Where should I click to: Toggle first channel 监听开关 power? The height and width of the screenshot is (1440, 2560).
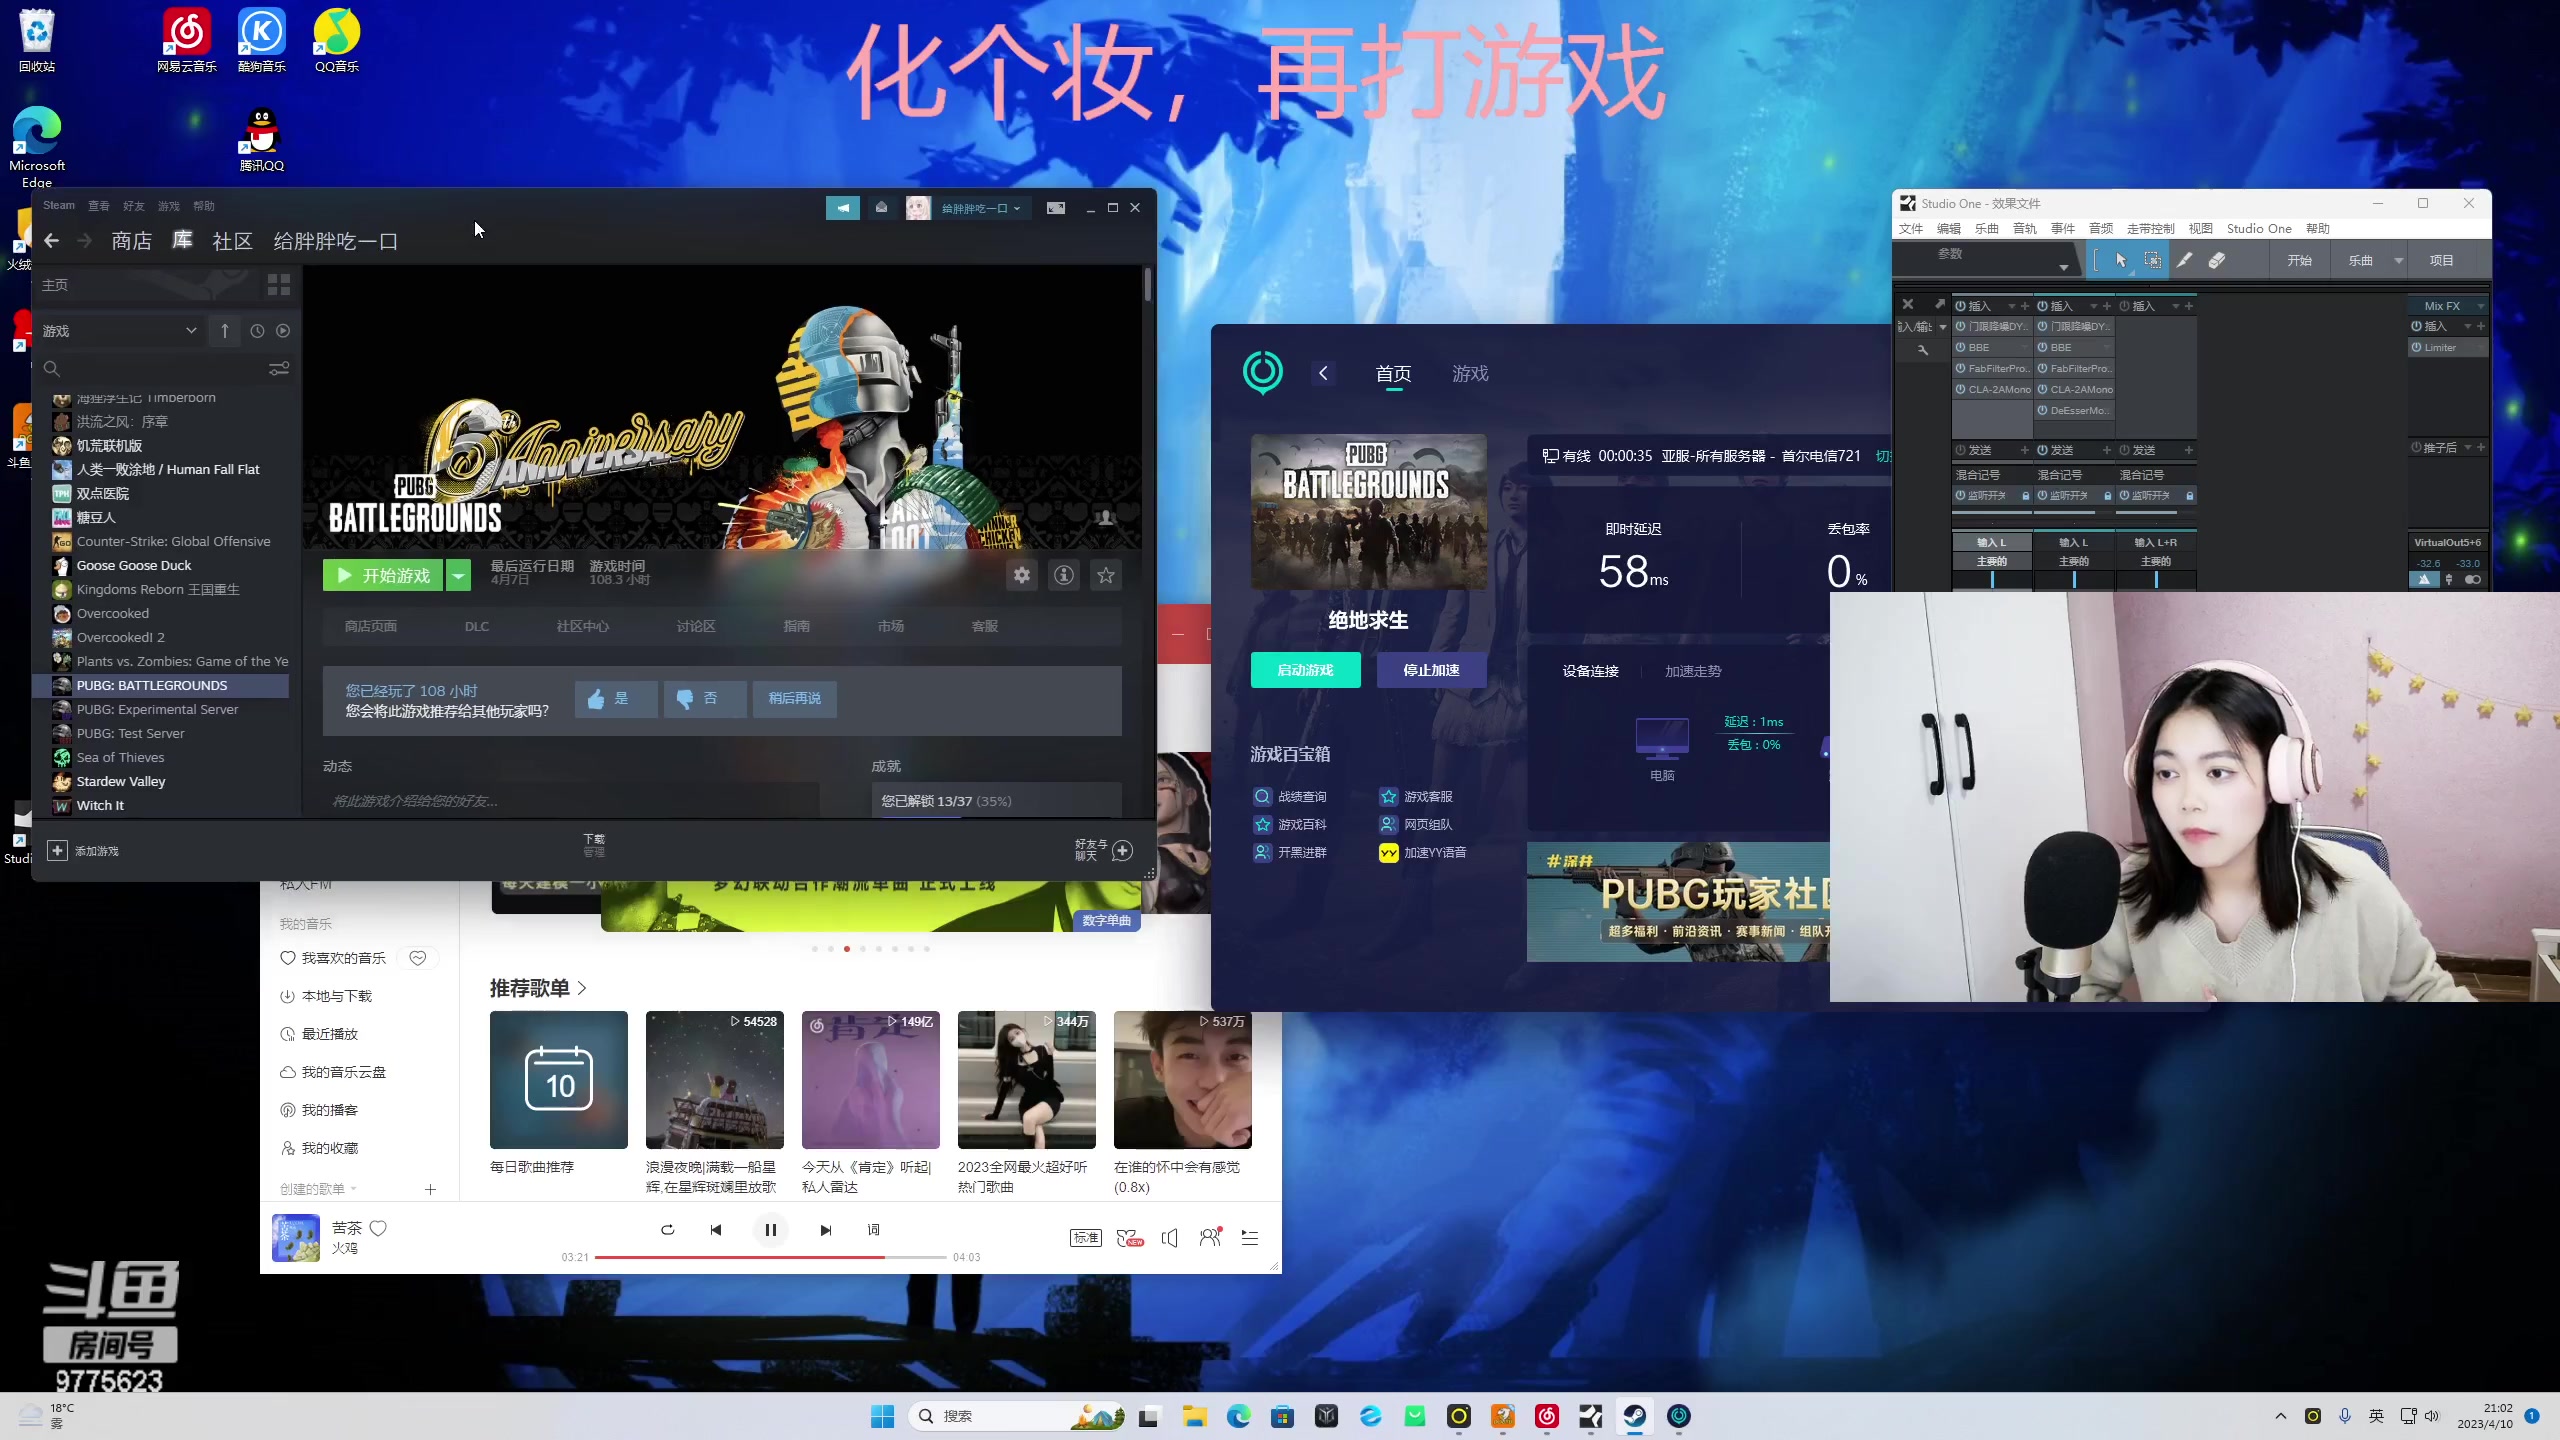pyautogui.click(x=1961, y=496)
